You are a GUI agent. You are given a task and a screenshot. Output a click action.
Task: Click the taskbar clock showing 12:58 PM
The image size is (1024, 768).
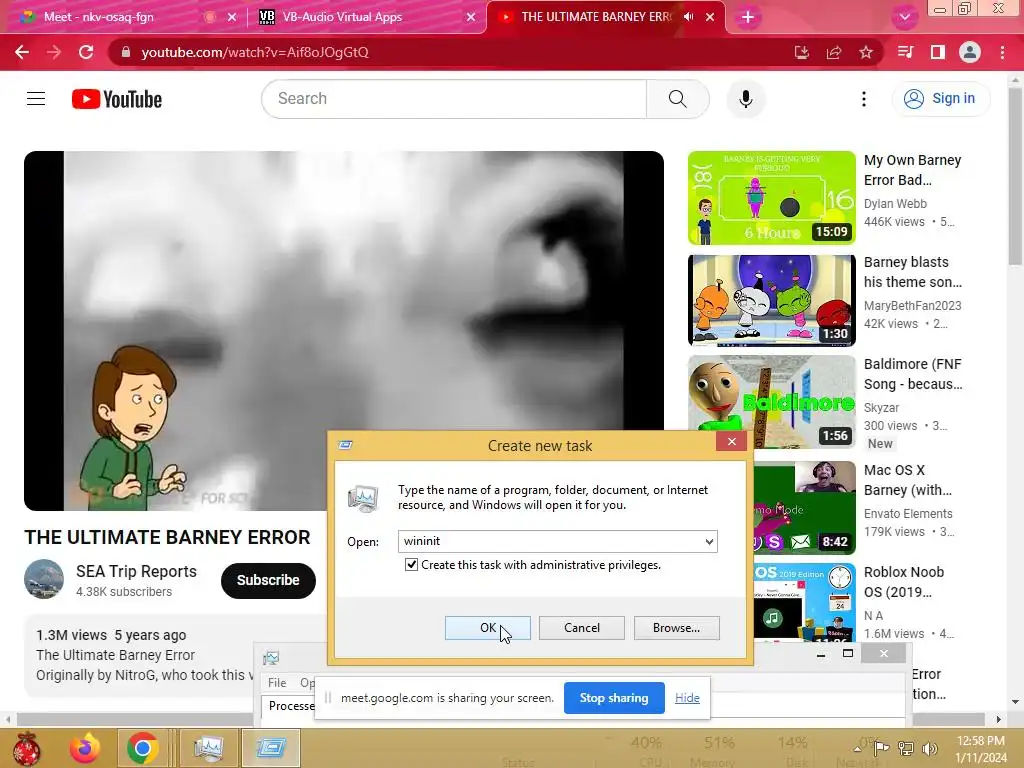pyautogui.click(x=981, y=748)
